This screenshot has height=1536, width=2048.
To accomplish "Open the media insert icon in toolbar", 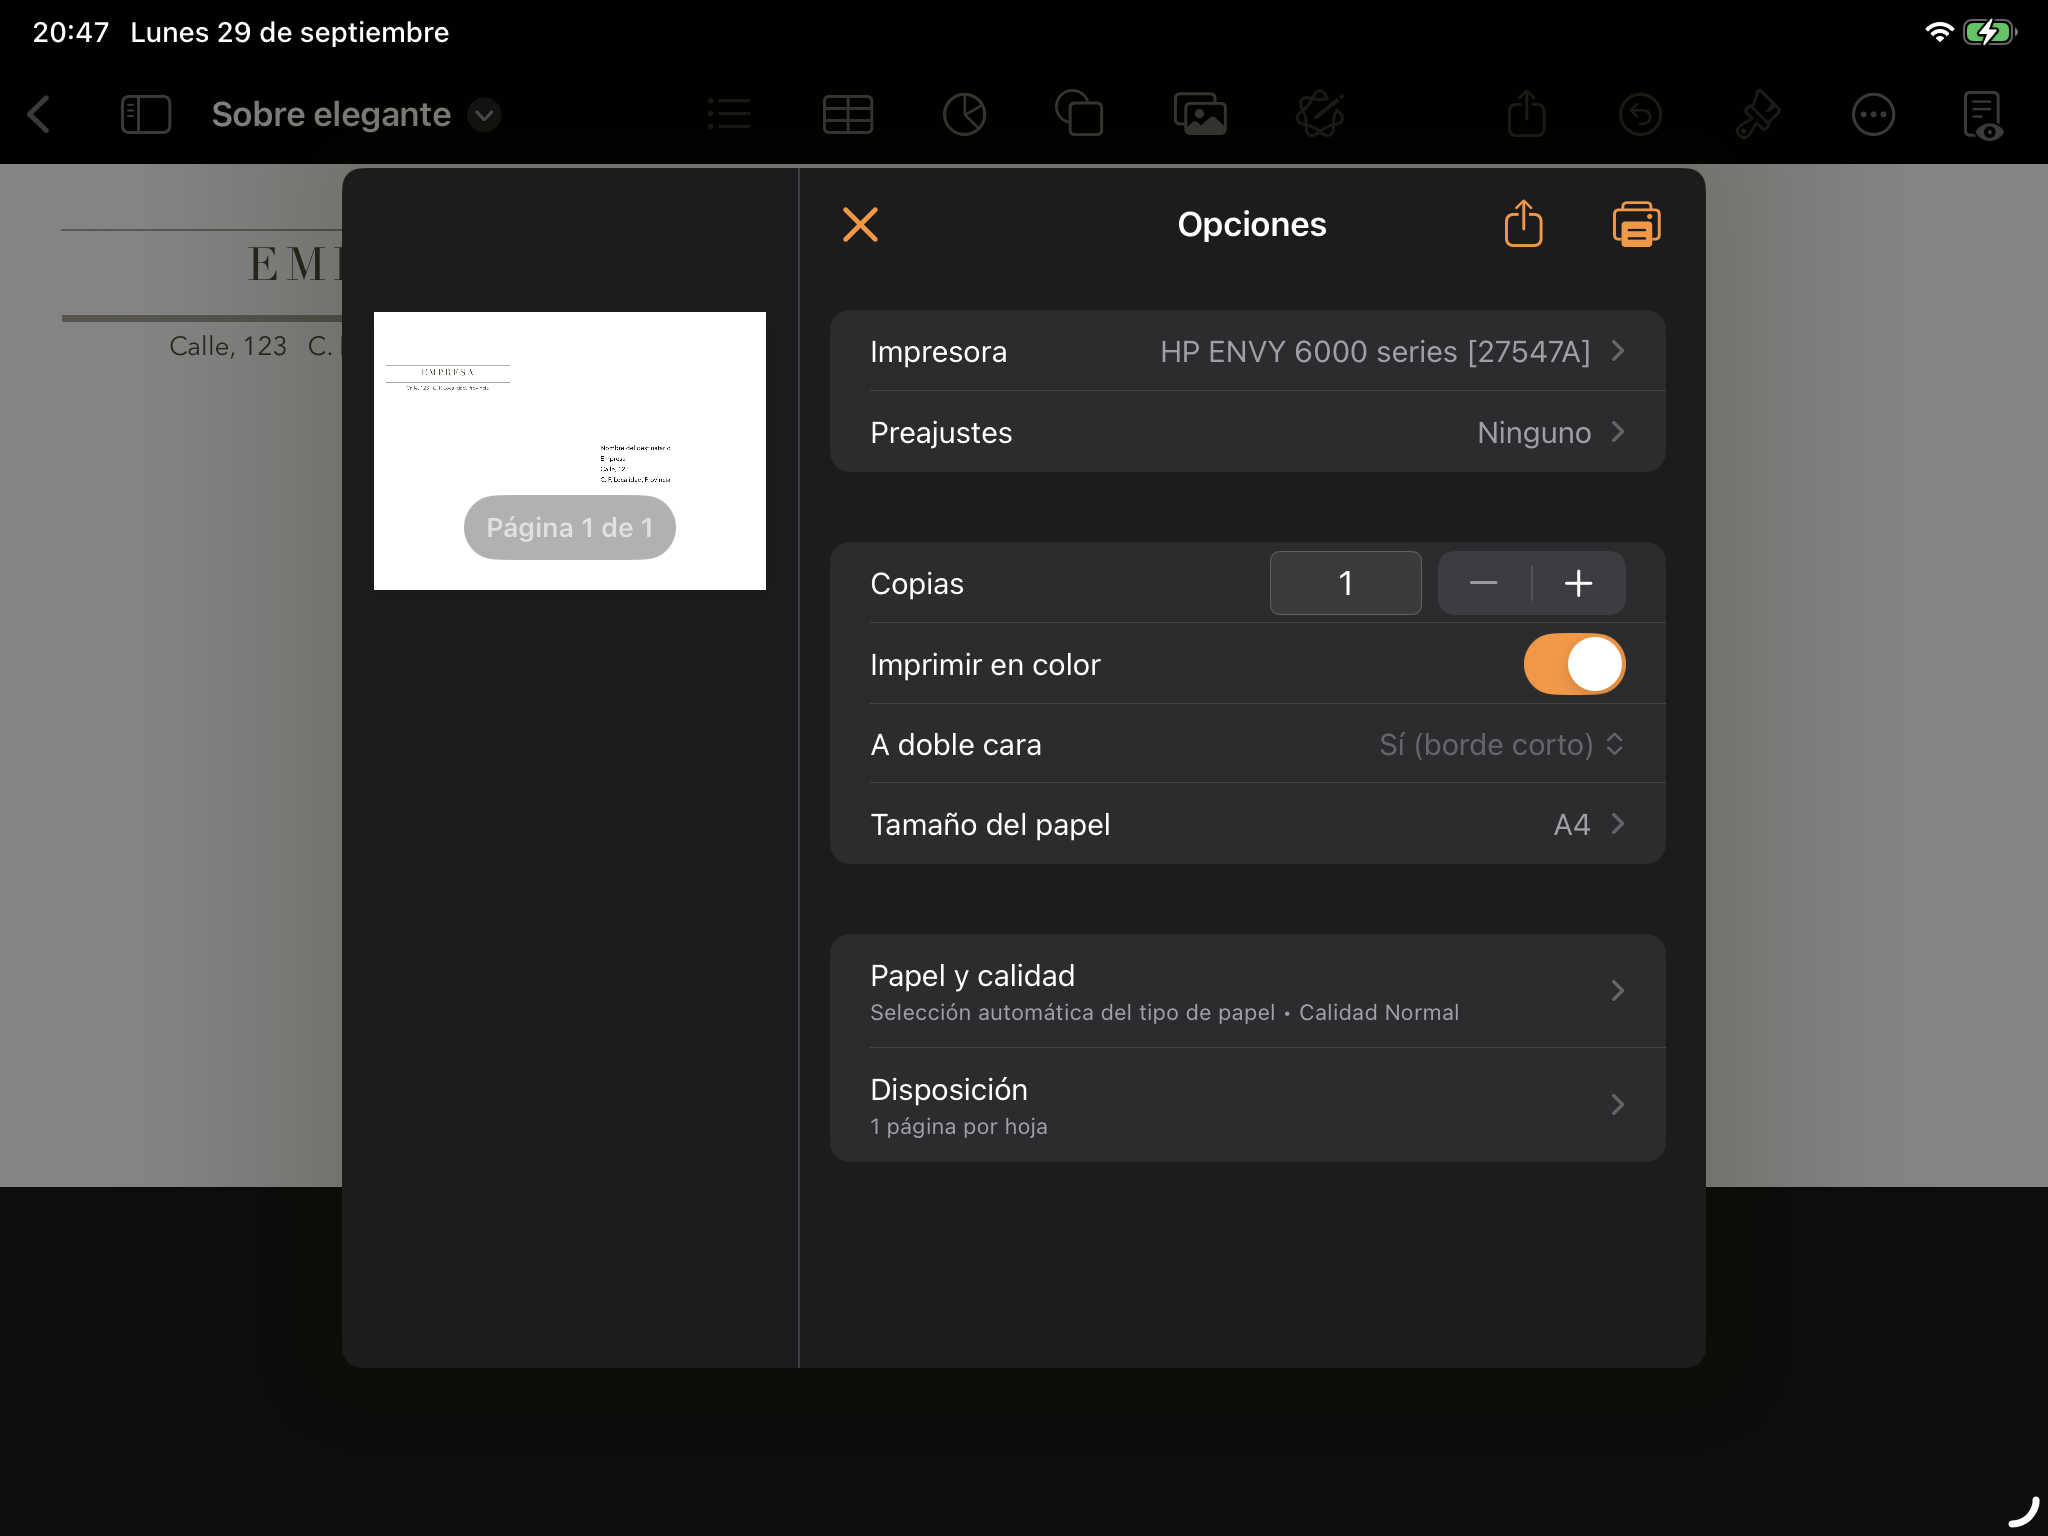I will point(1200,115).
